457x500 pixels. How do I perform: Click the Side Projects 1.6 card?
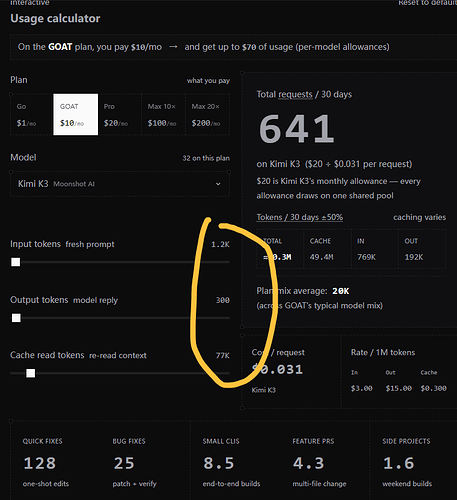click(413, 462)
